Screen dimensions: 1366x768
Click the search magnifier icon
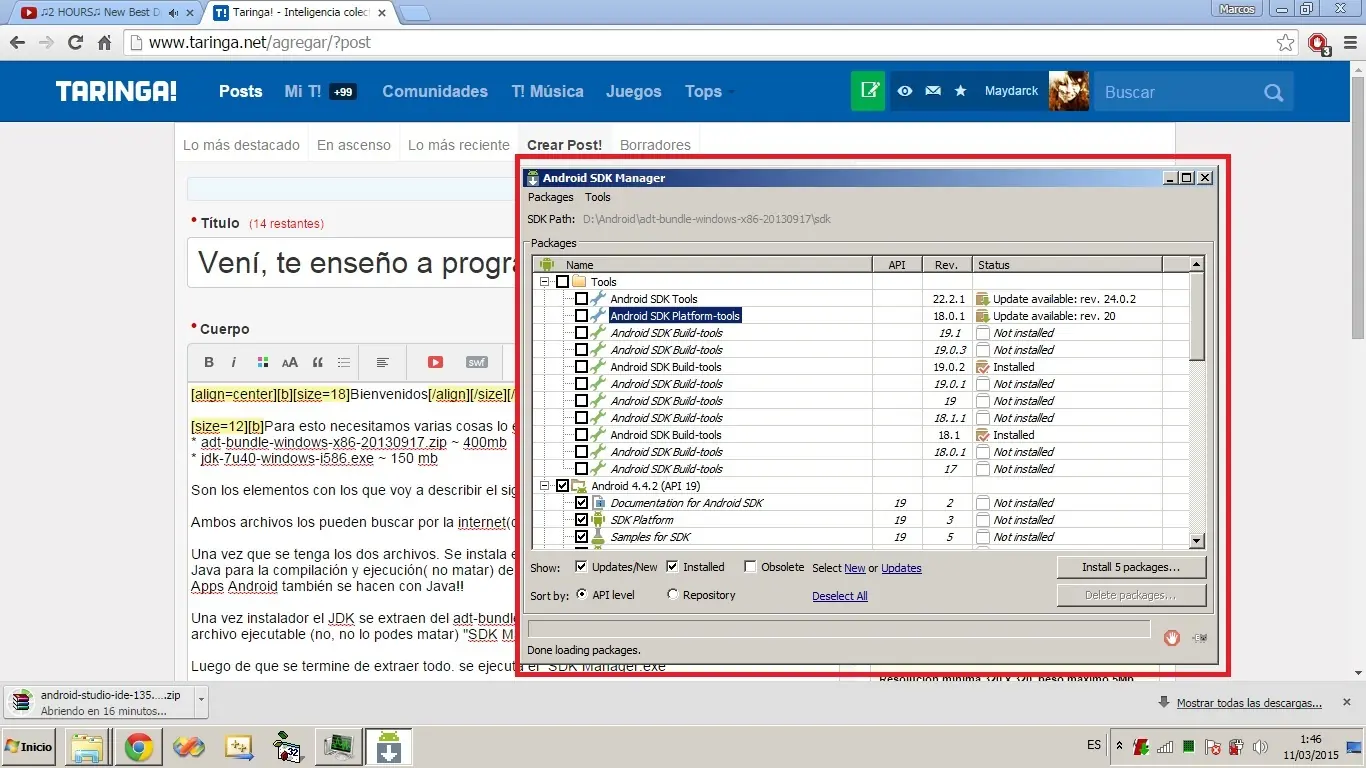1273,92
